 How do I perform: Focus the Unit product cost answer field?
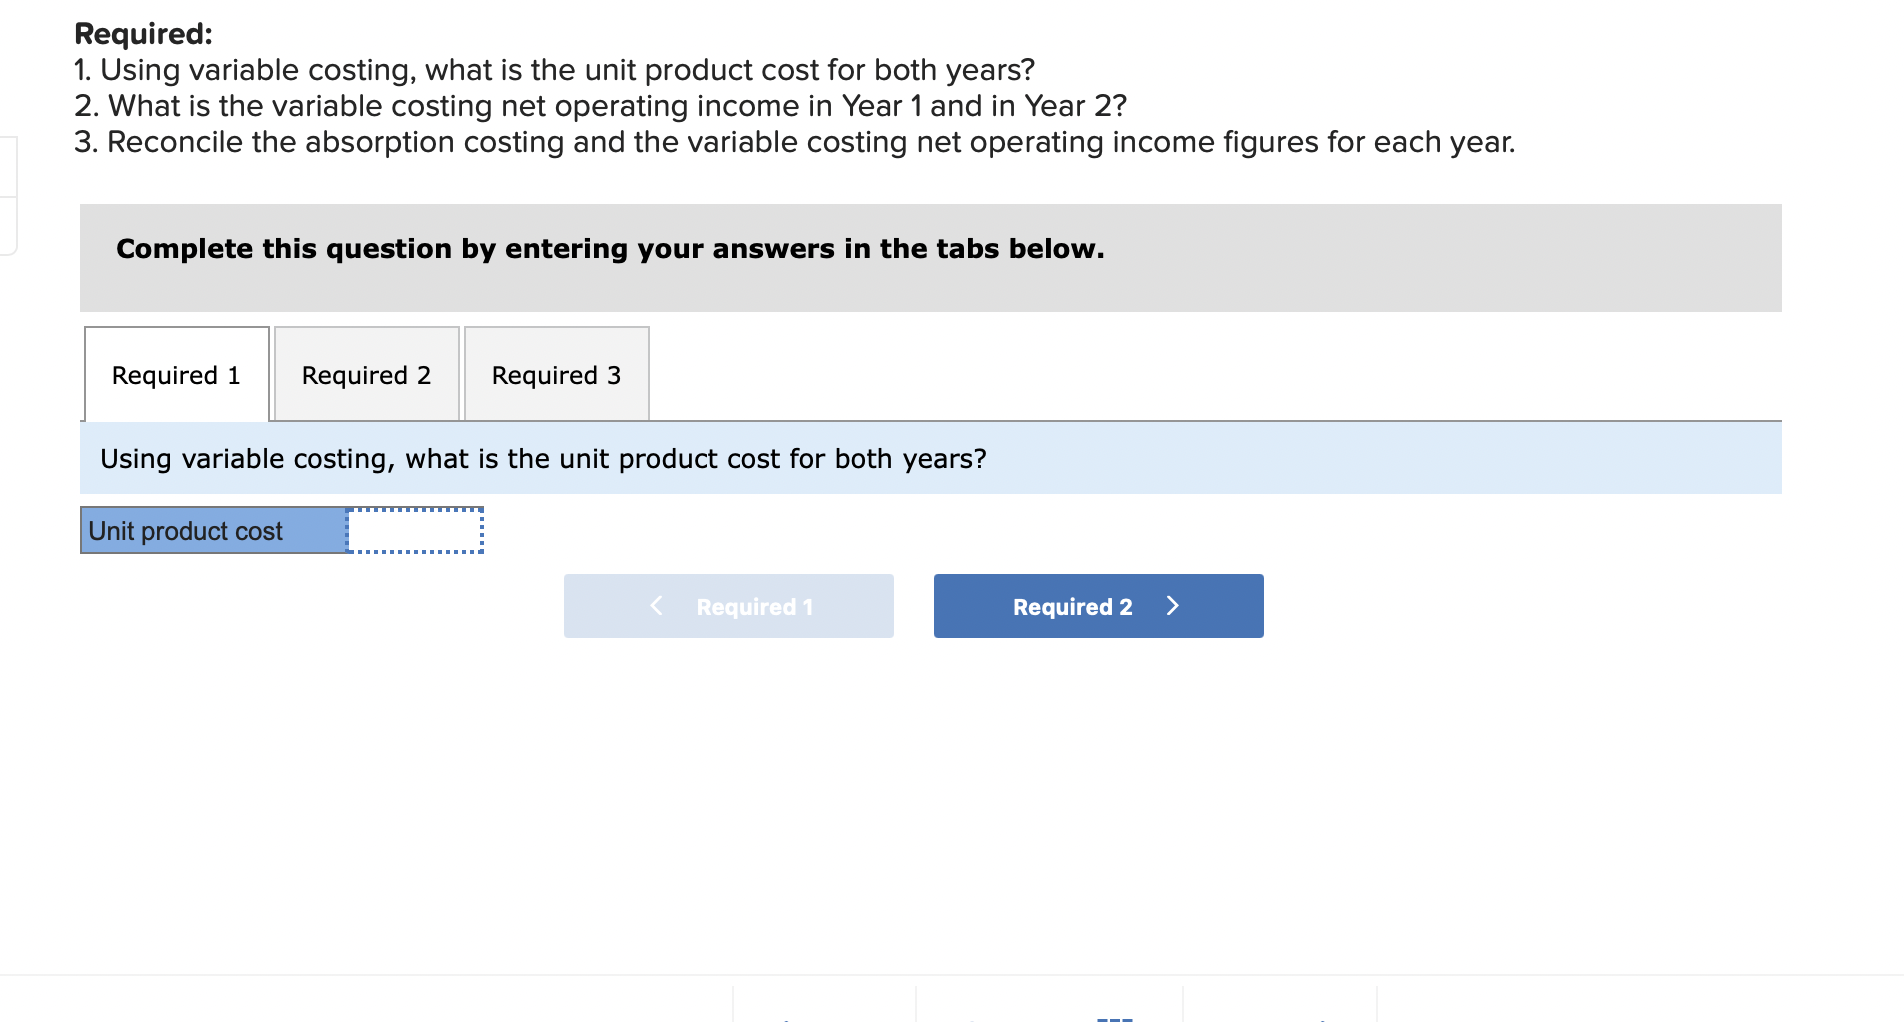click(x=414, y=530)
